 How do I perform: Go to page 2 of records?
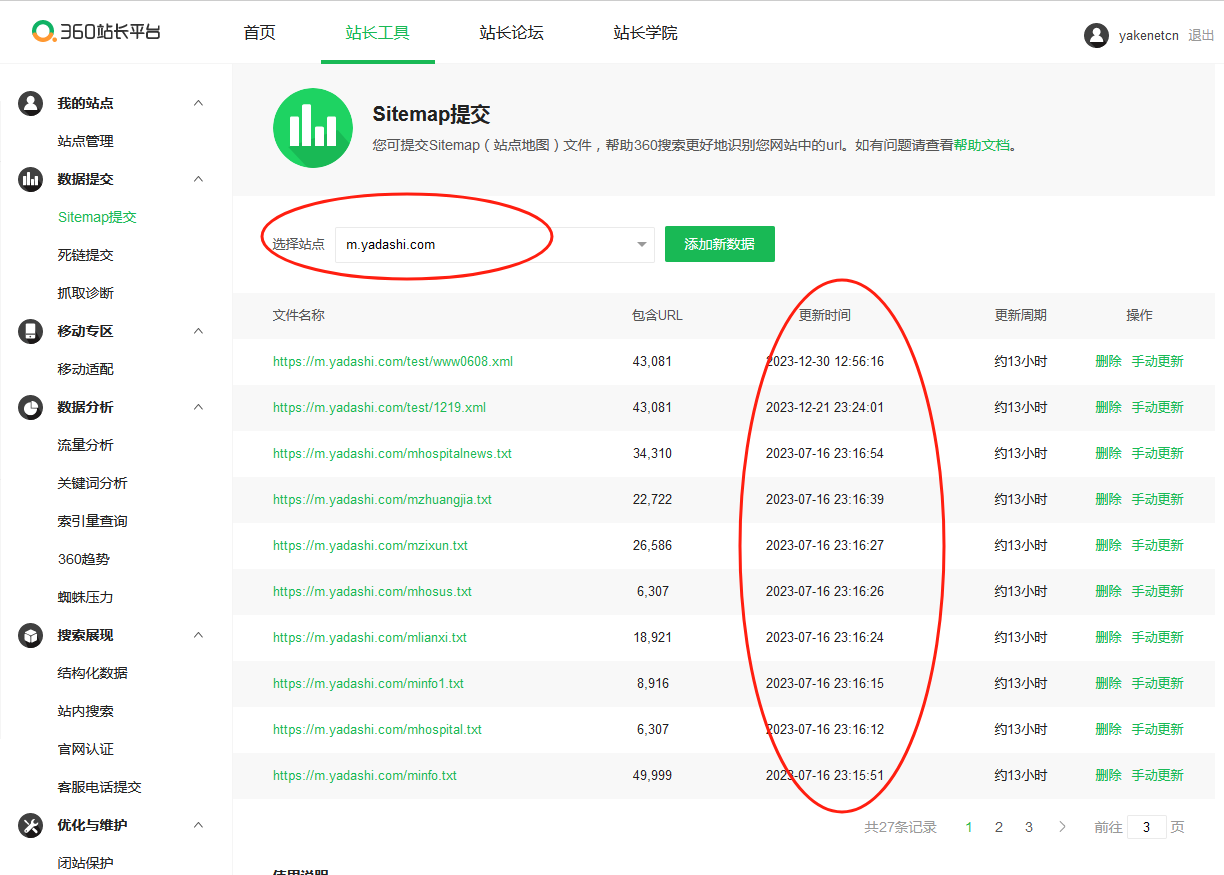[998, 827]
